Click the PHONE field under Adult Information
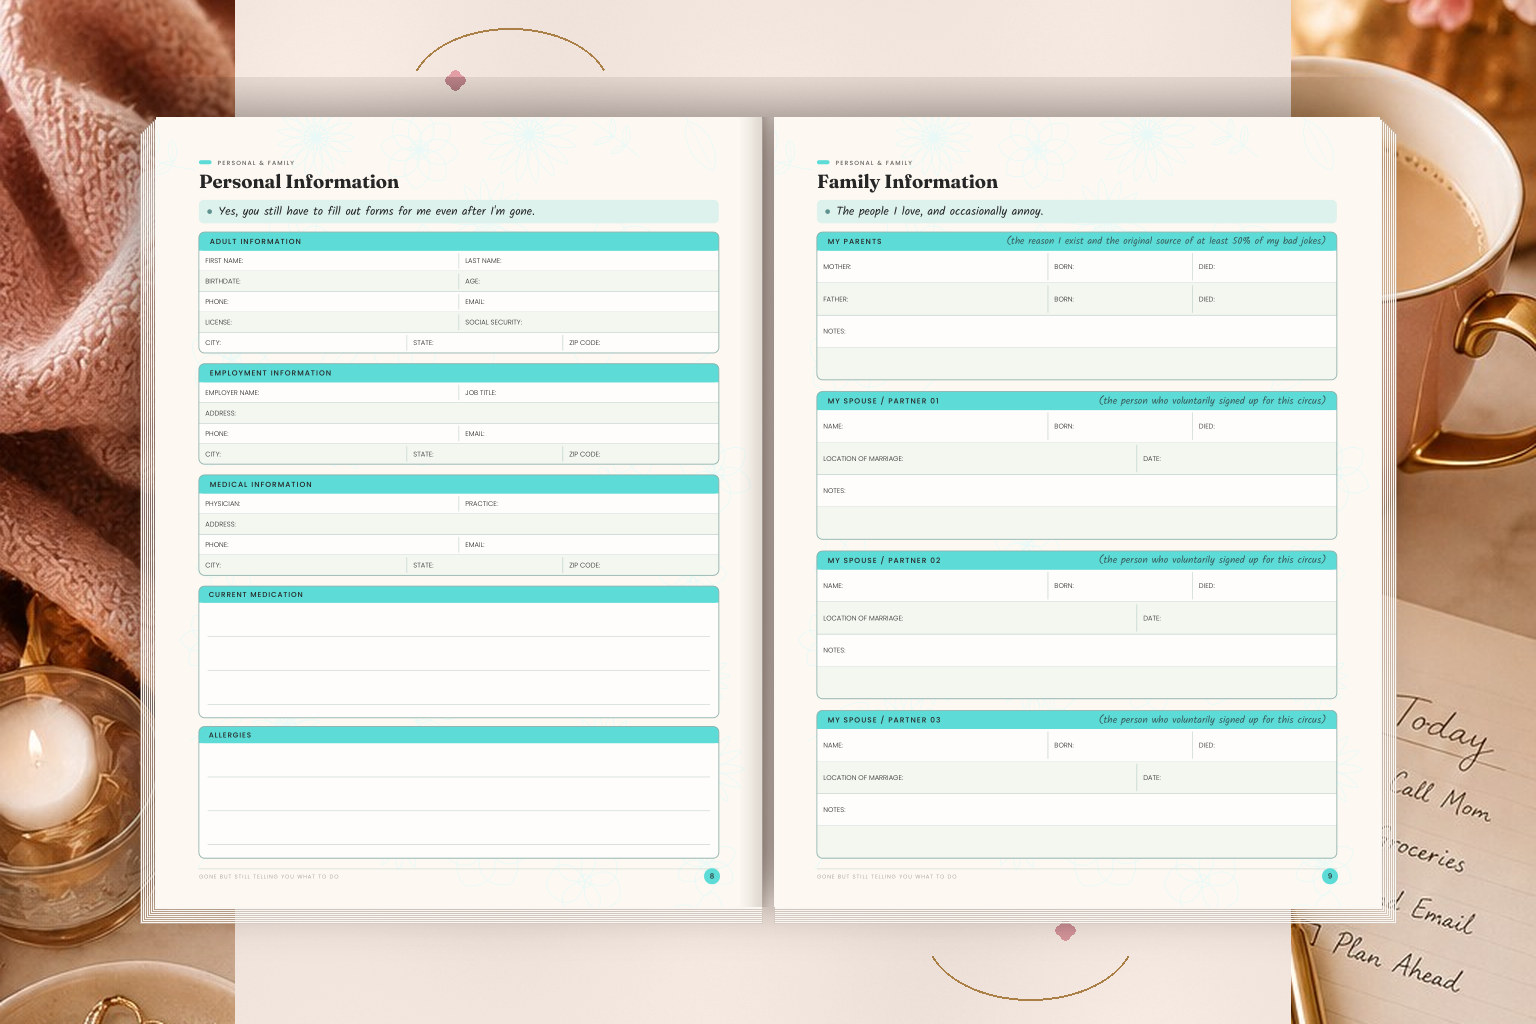The image size is (1536, 1024). 329,302
